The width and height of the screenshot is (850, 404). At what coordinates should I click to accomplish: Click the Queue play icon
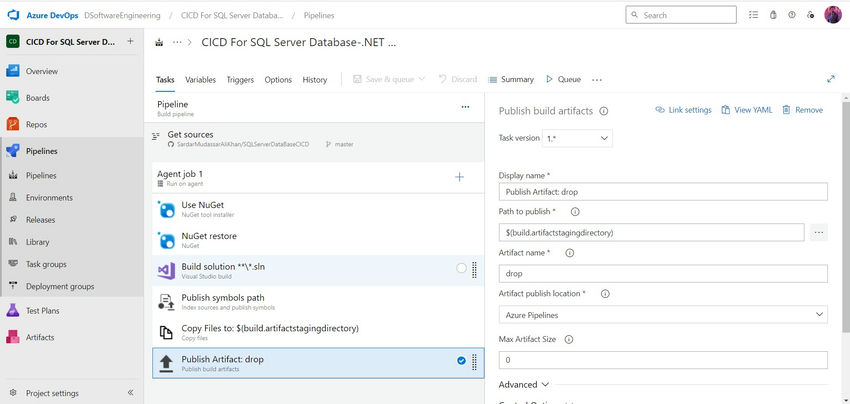[549, 79]
